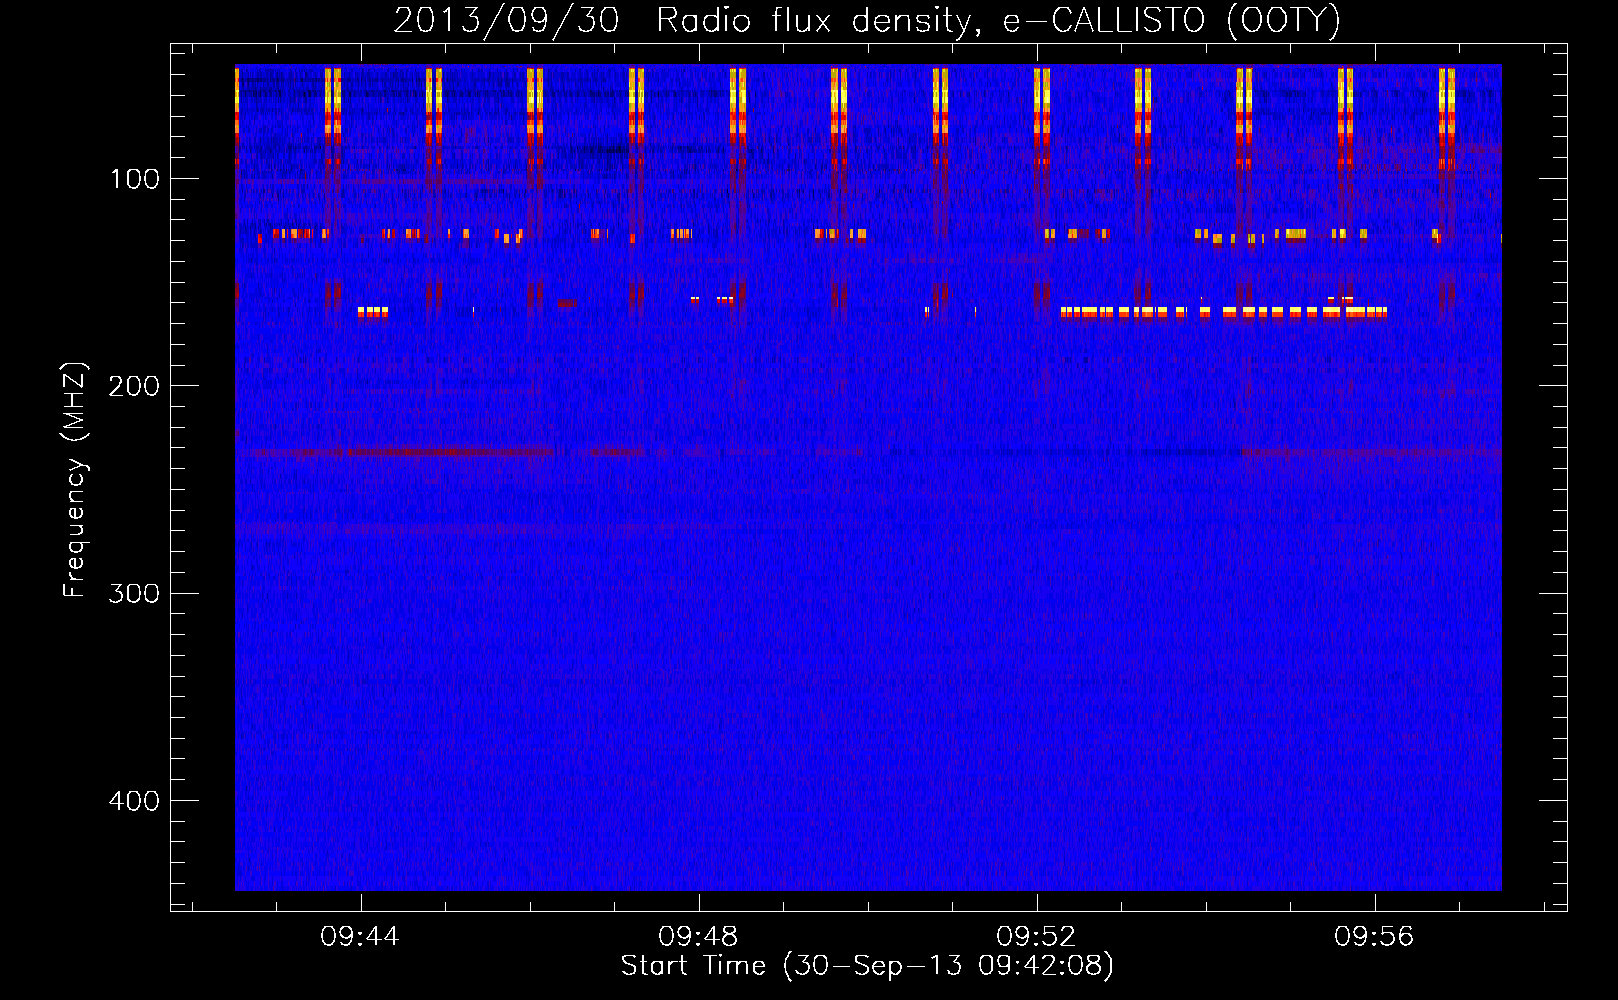The width and height of the screenshot is (1618, 1000).
Task: Click the 300 MHz tick label
Action: 134,594
